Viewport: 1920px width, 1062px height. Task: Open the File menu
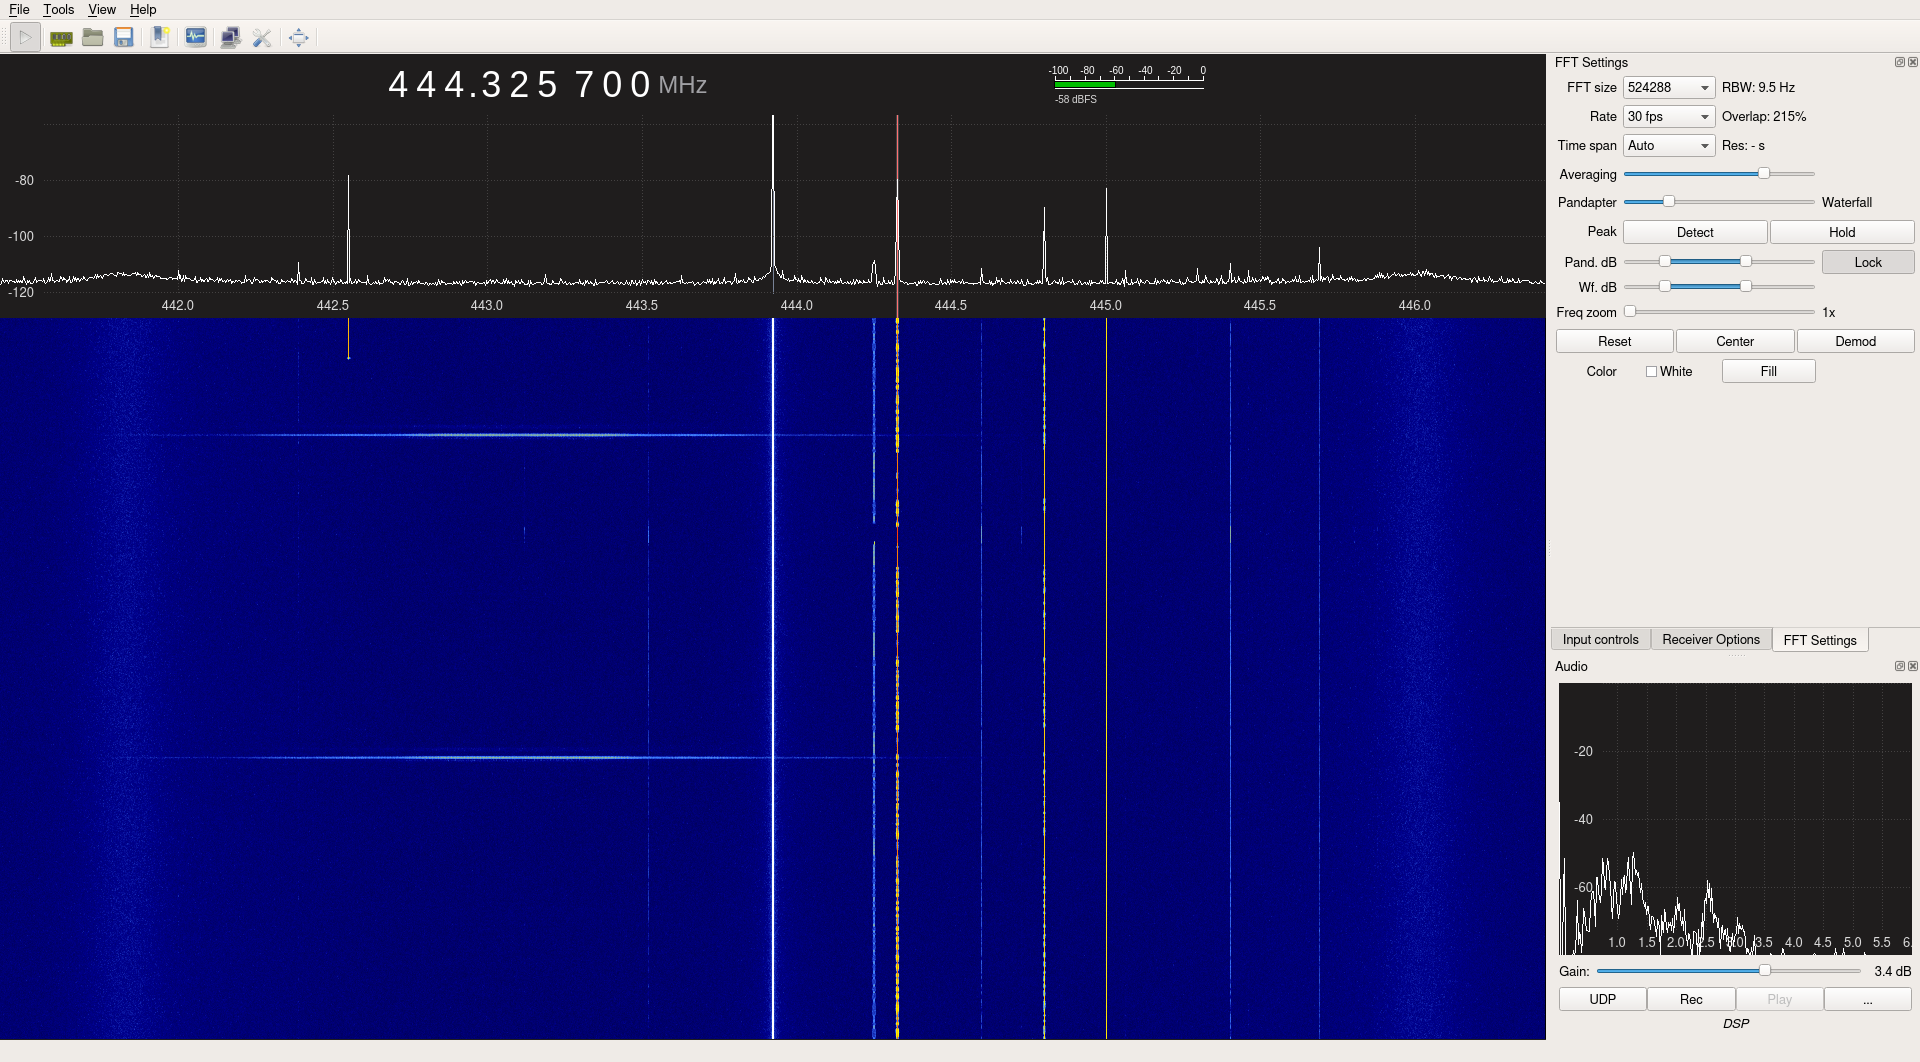(x=19, y=9)
